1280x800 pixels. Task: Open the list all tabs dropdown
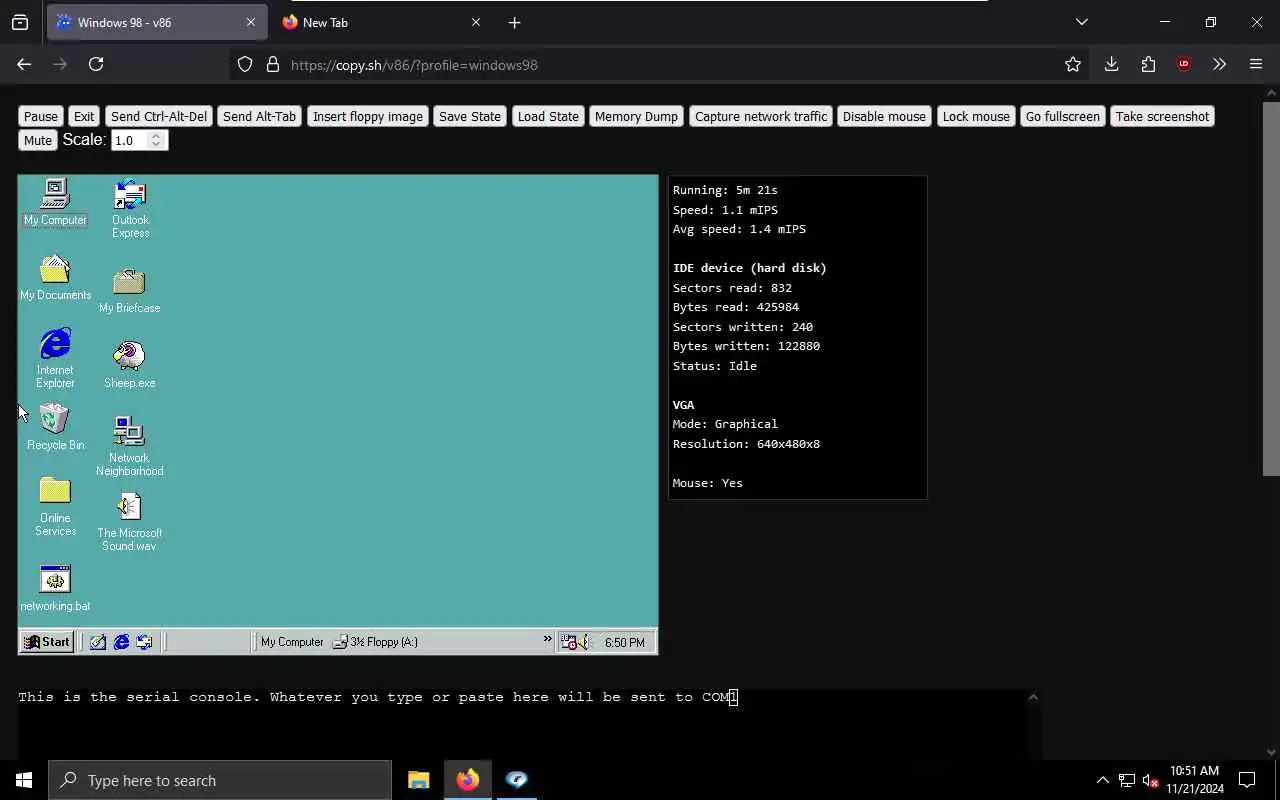coord(1081,22)
